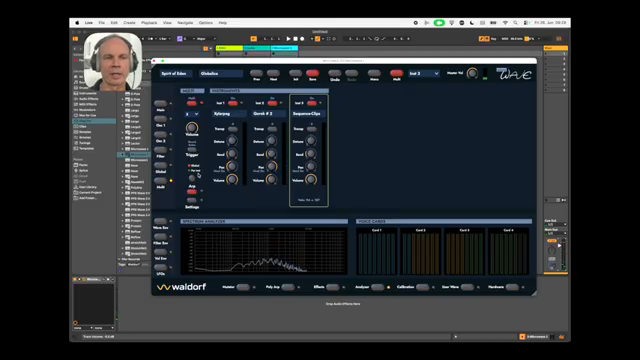Viewport: 640px width, 360px height.
Task: Click the Undo button in plugin
Action: coord(334,73)
